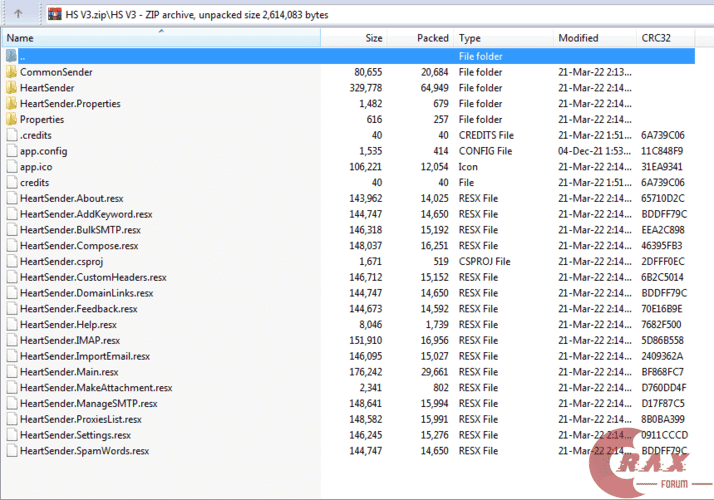This screenshot has height=500, width=714.
Task: Select the CommonSender folder icon
Action: pyautogui.click(x=11, y=72)
